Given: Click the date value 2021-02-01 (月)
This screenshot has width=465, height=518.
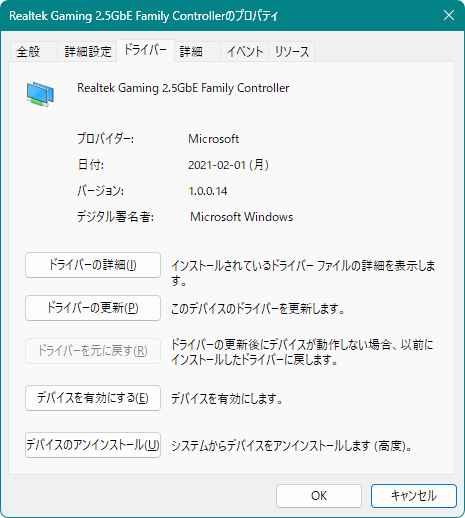Looking at the screenshot, I should [229, 165].
